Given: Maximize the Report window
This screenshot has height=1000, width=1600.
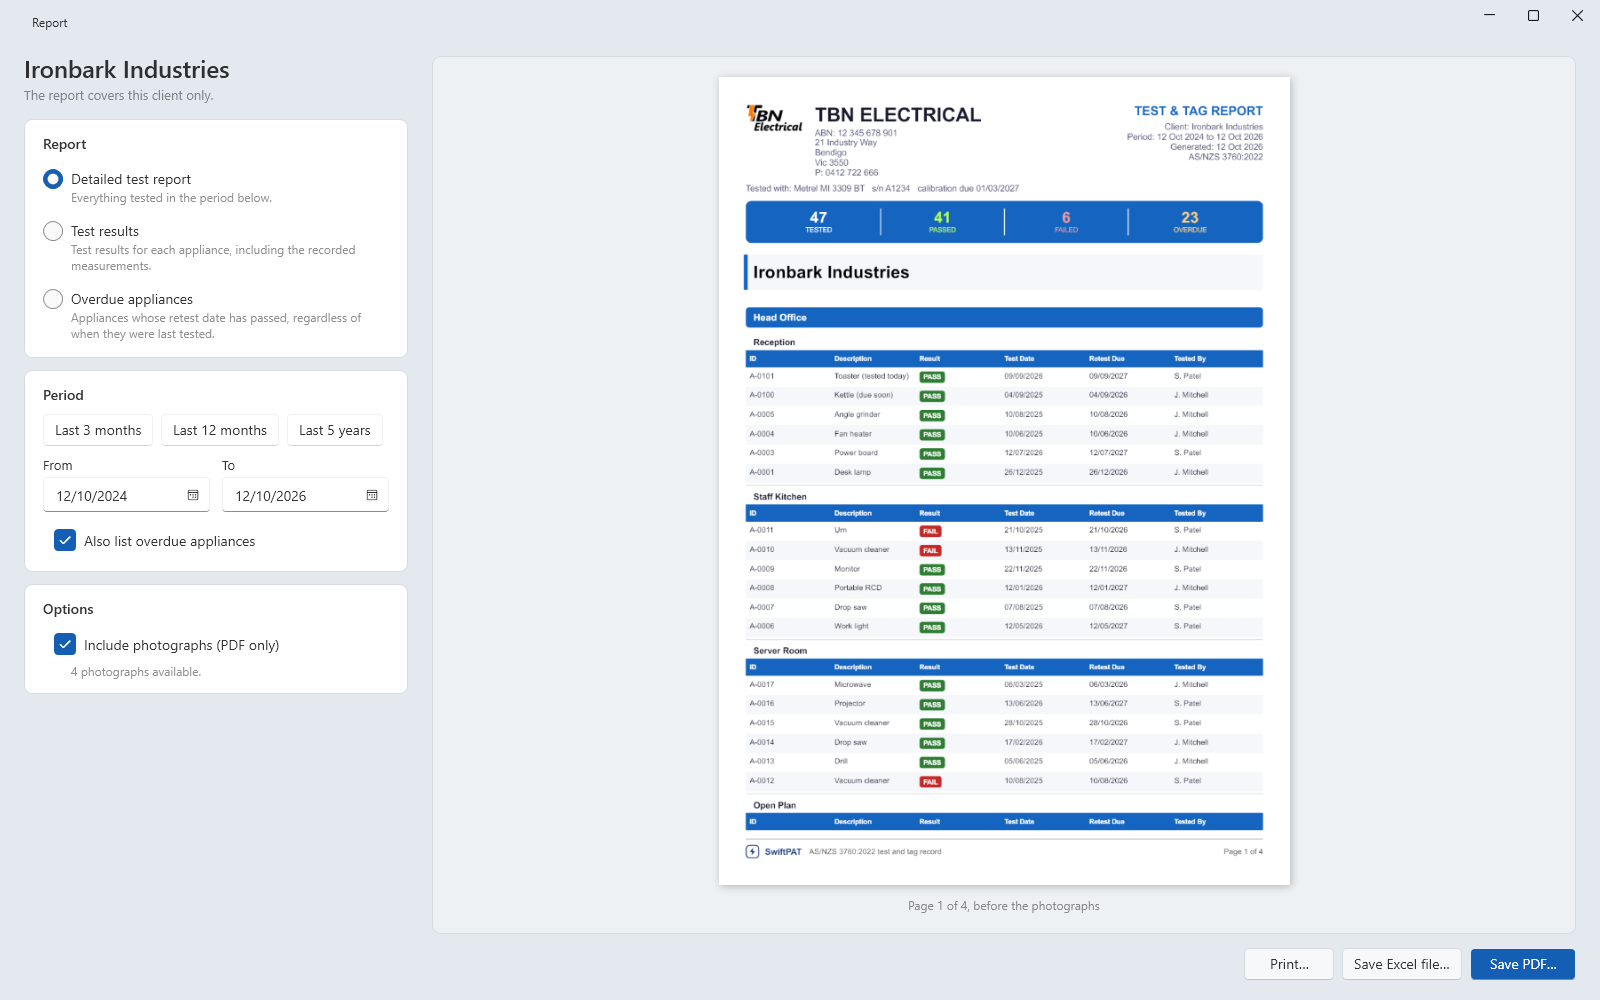Looking at the screenshot, I should coord(1533,15).
